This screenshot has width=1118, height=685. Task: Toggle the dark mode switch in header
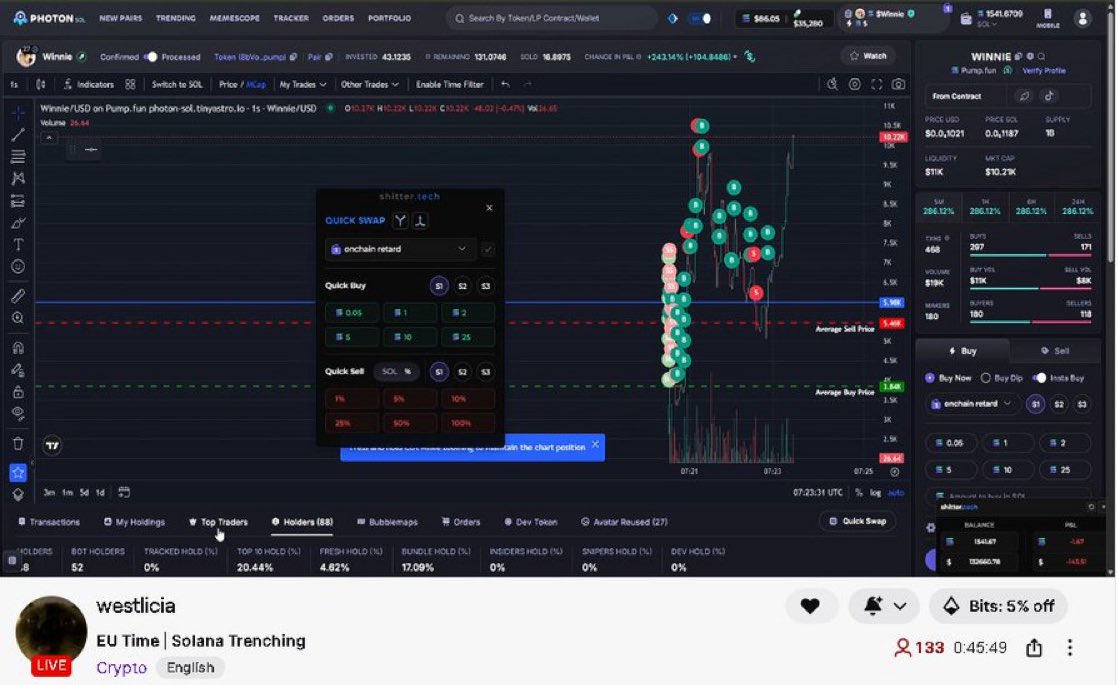[x=701, y=19]
